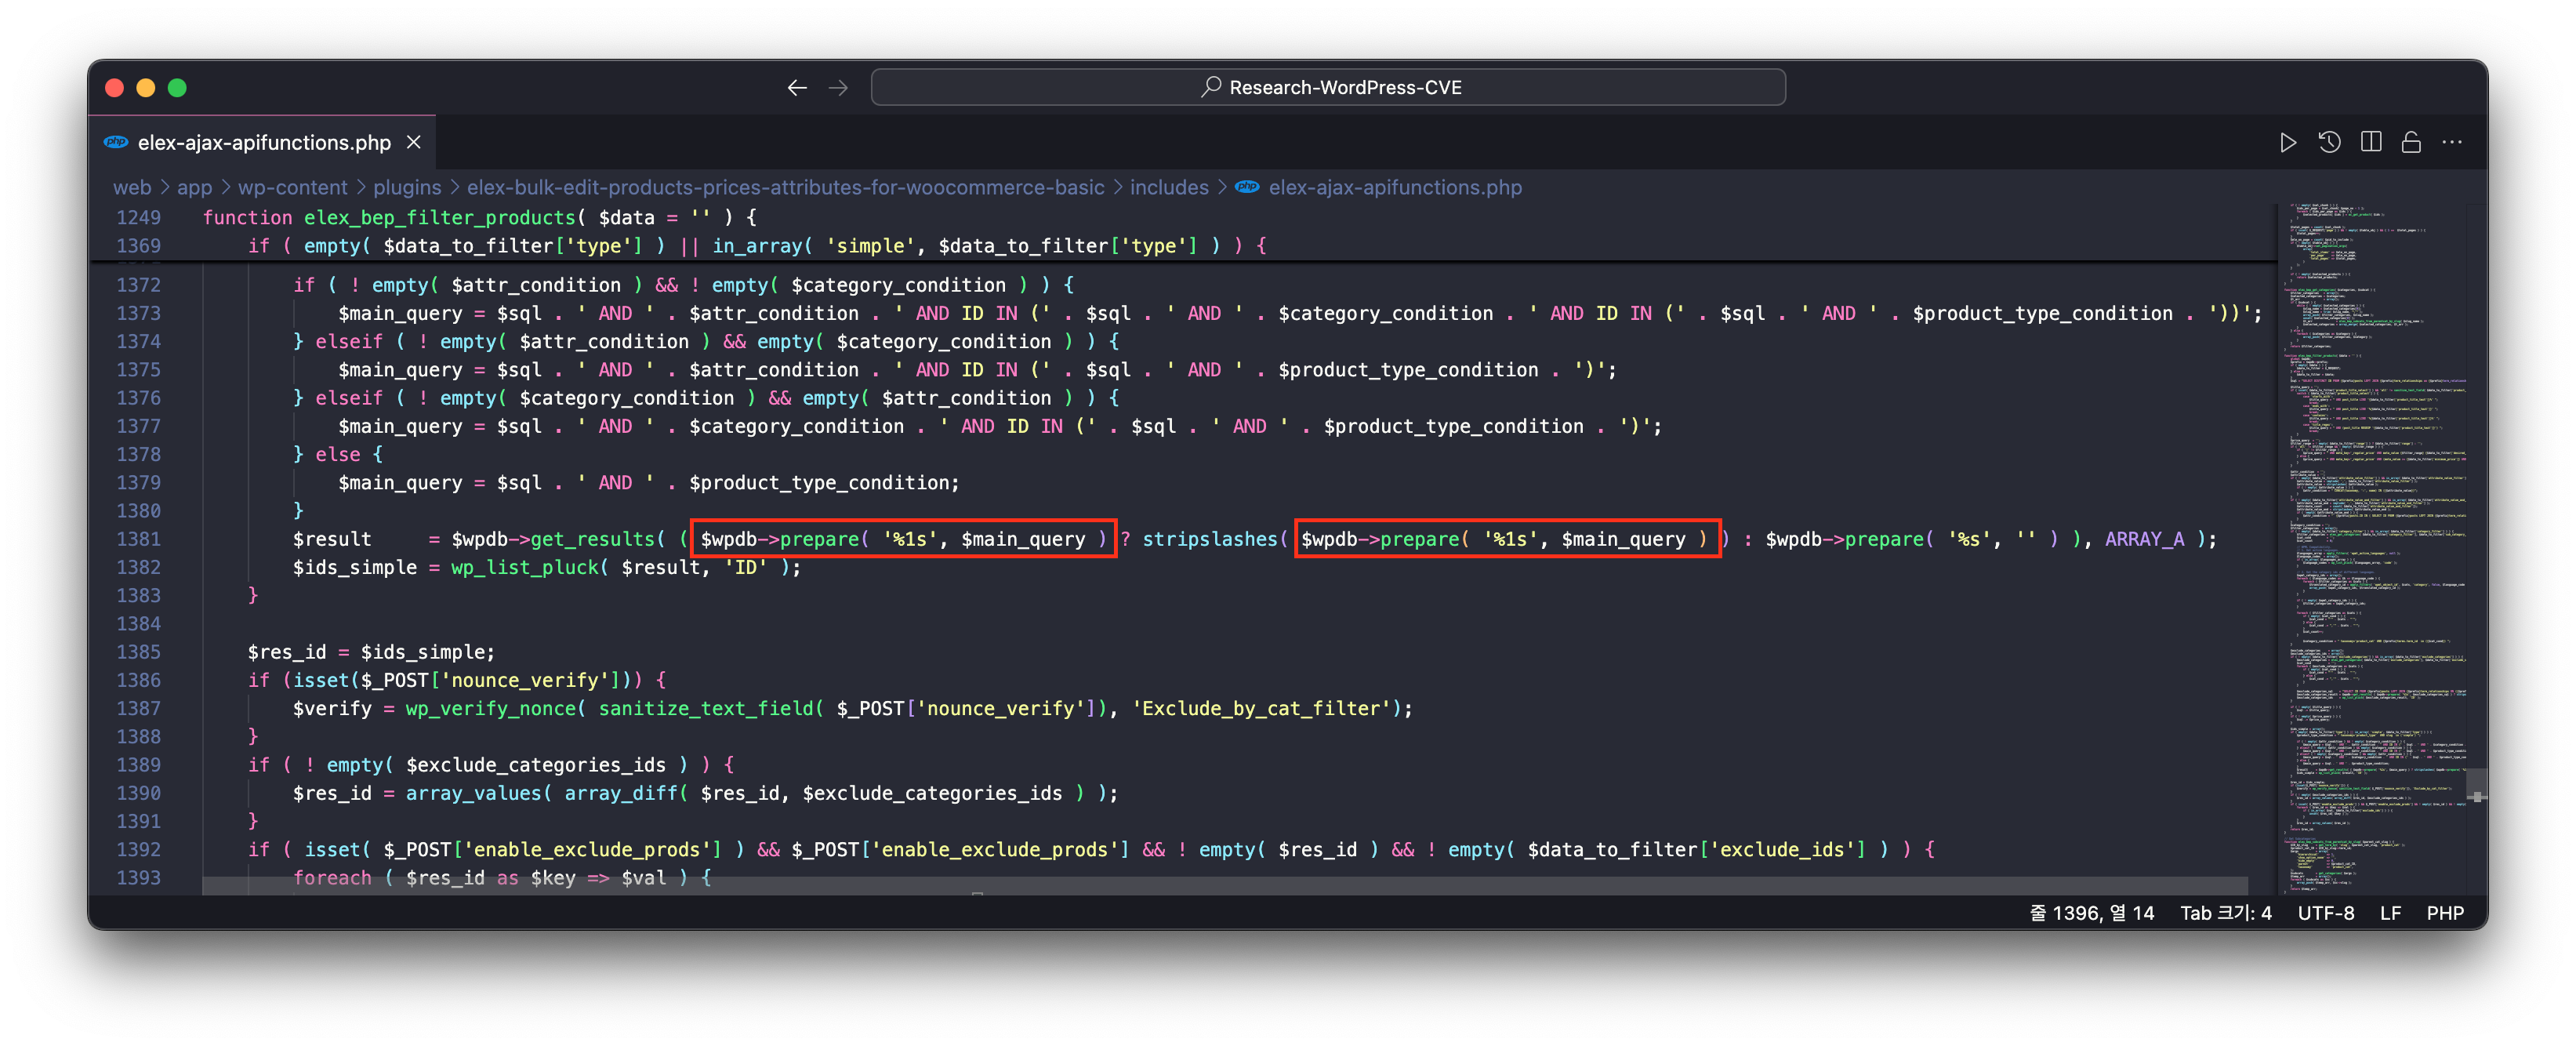
Task: Click 'stripslashes' on line 1381
Action: tap(1210, 539)
